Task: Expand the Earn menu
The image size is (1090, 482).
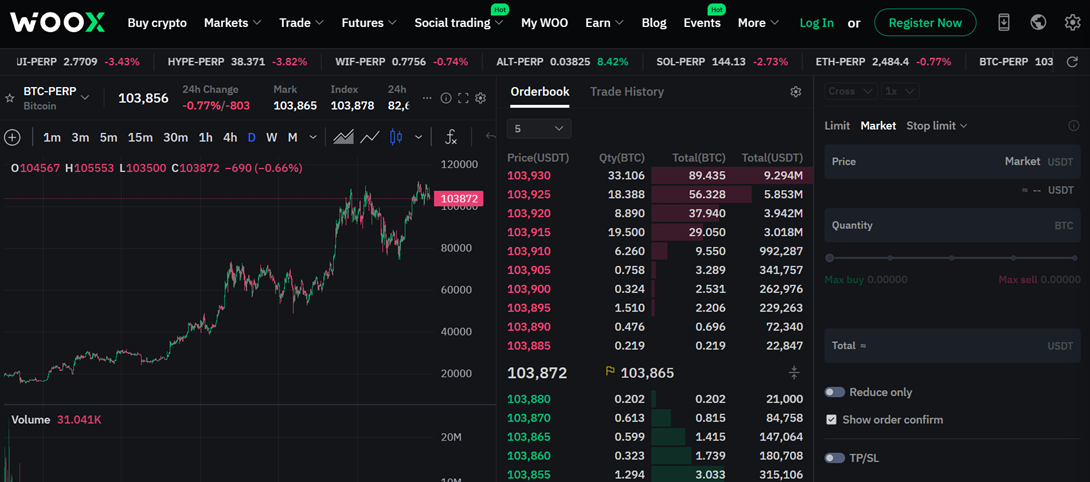Action: click(x=605, y=22)
